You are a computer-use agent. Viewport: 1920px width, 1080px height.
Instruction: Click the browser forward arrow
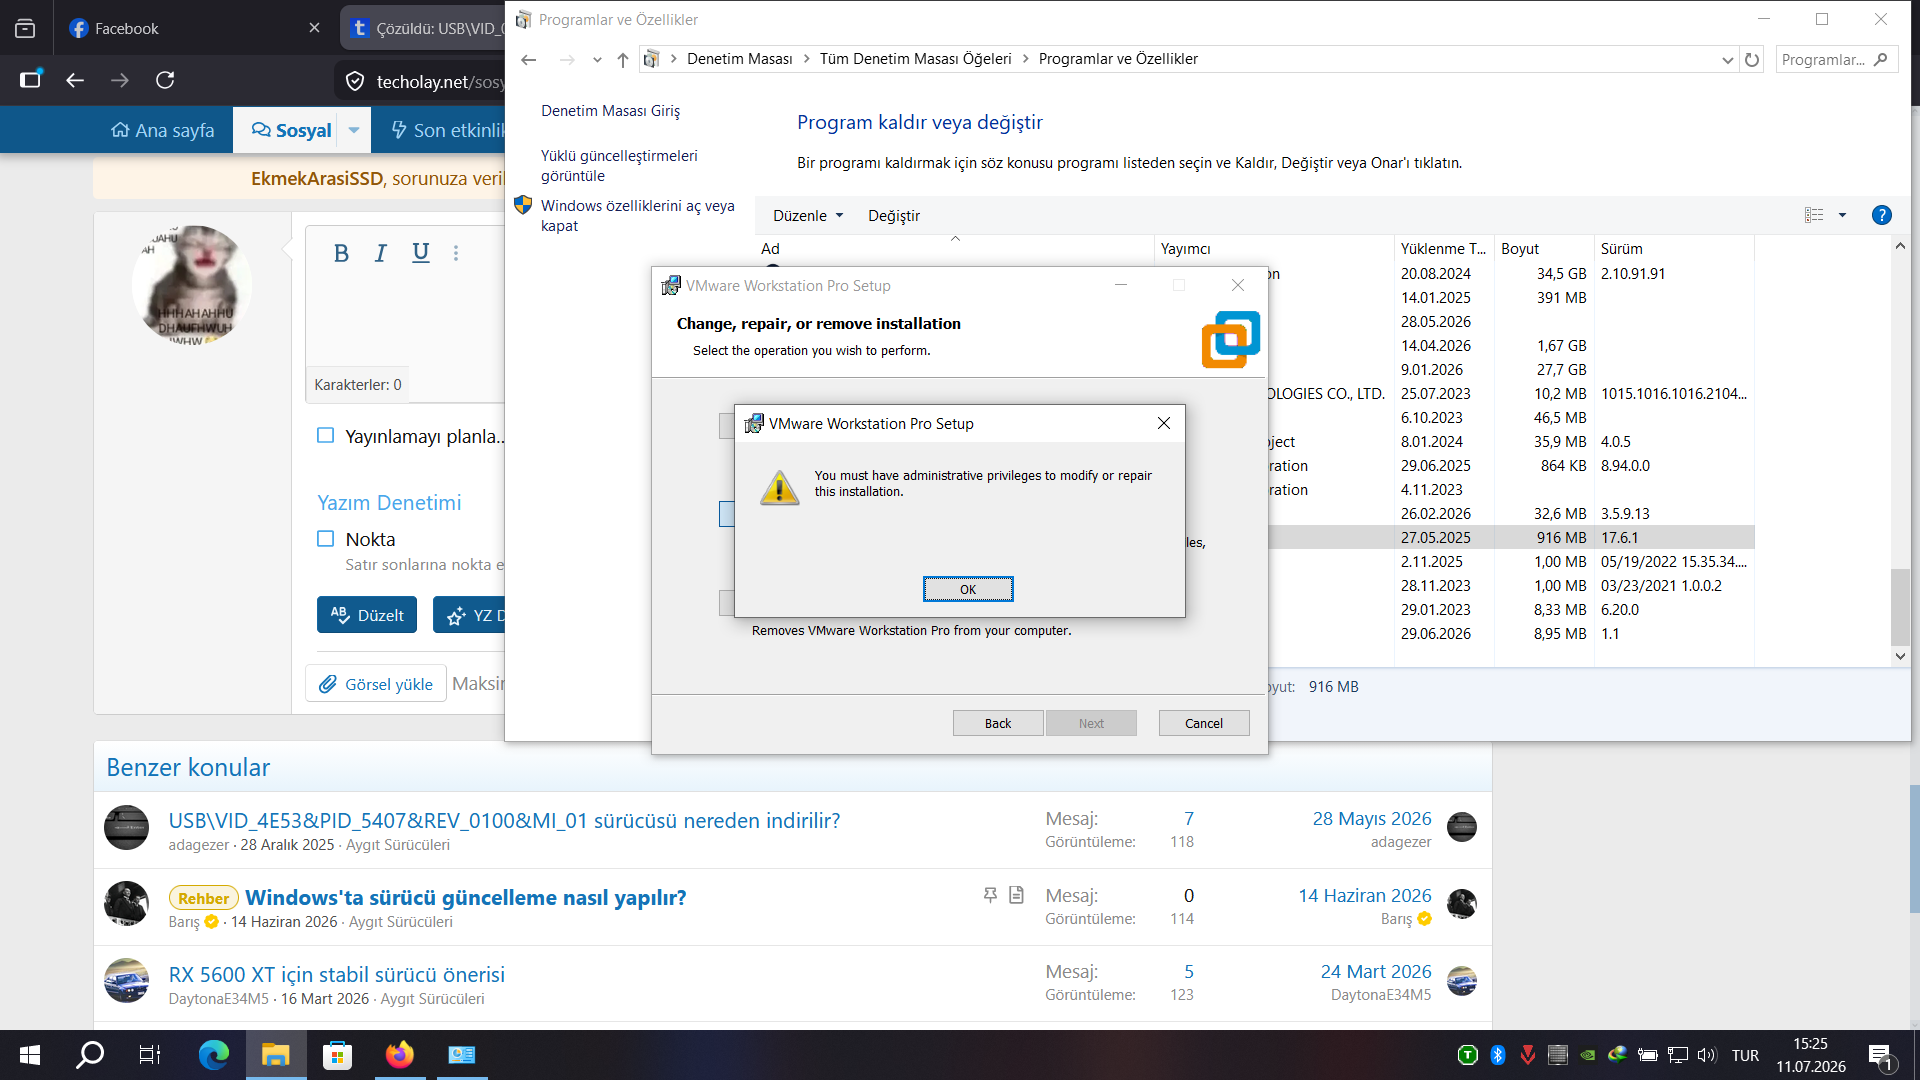(x=120, y=80)
